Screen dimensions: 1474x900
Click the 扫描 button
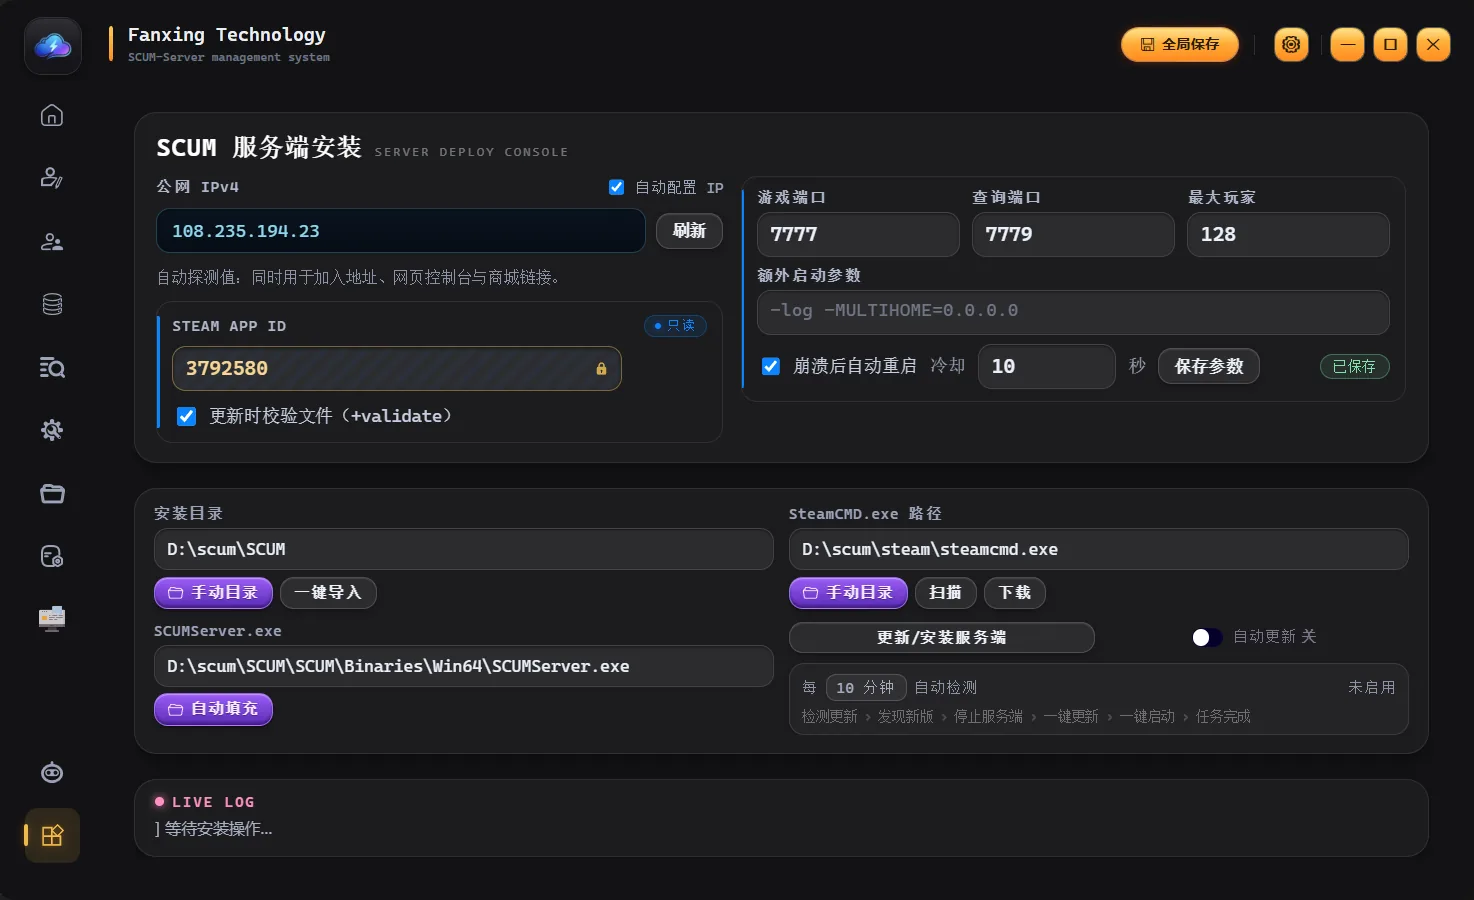click(945, 593)
